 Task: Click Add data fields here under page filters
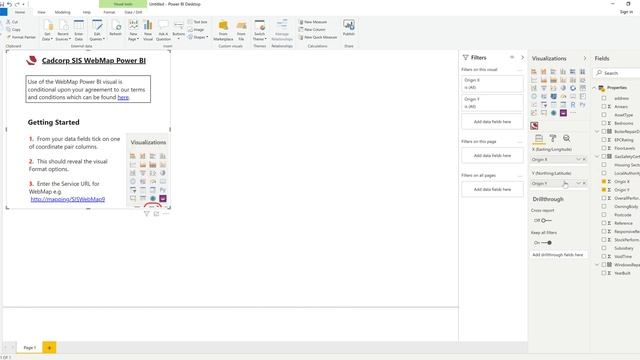(492, 156)
